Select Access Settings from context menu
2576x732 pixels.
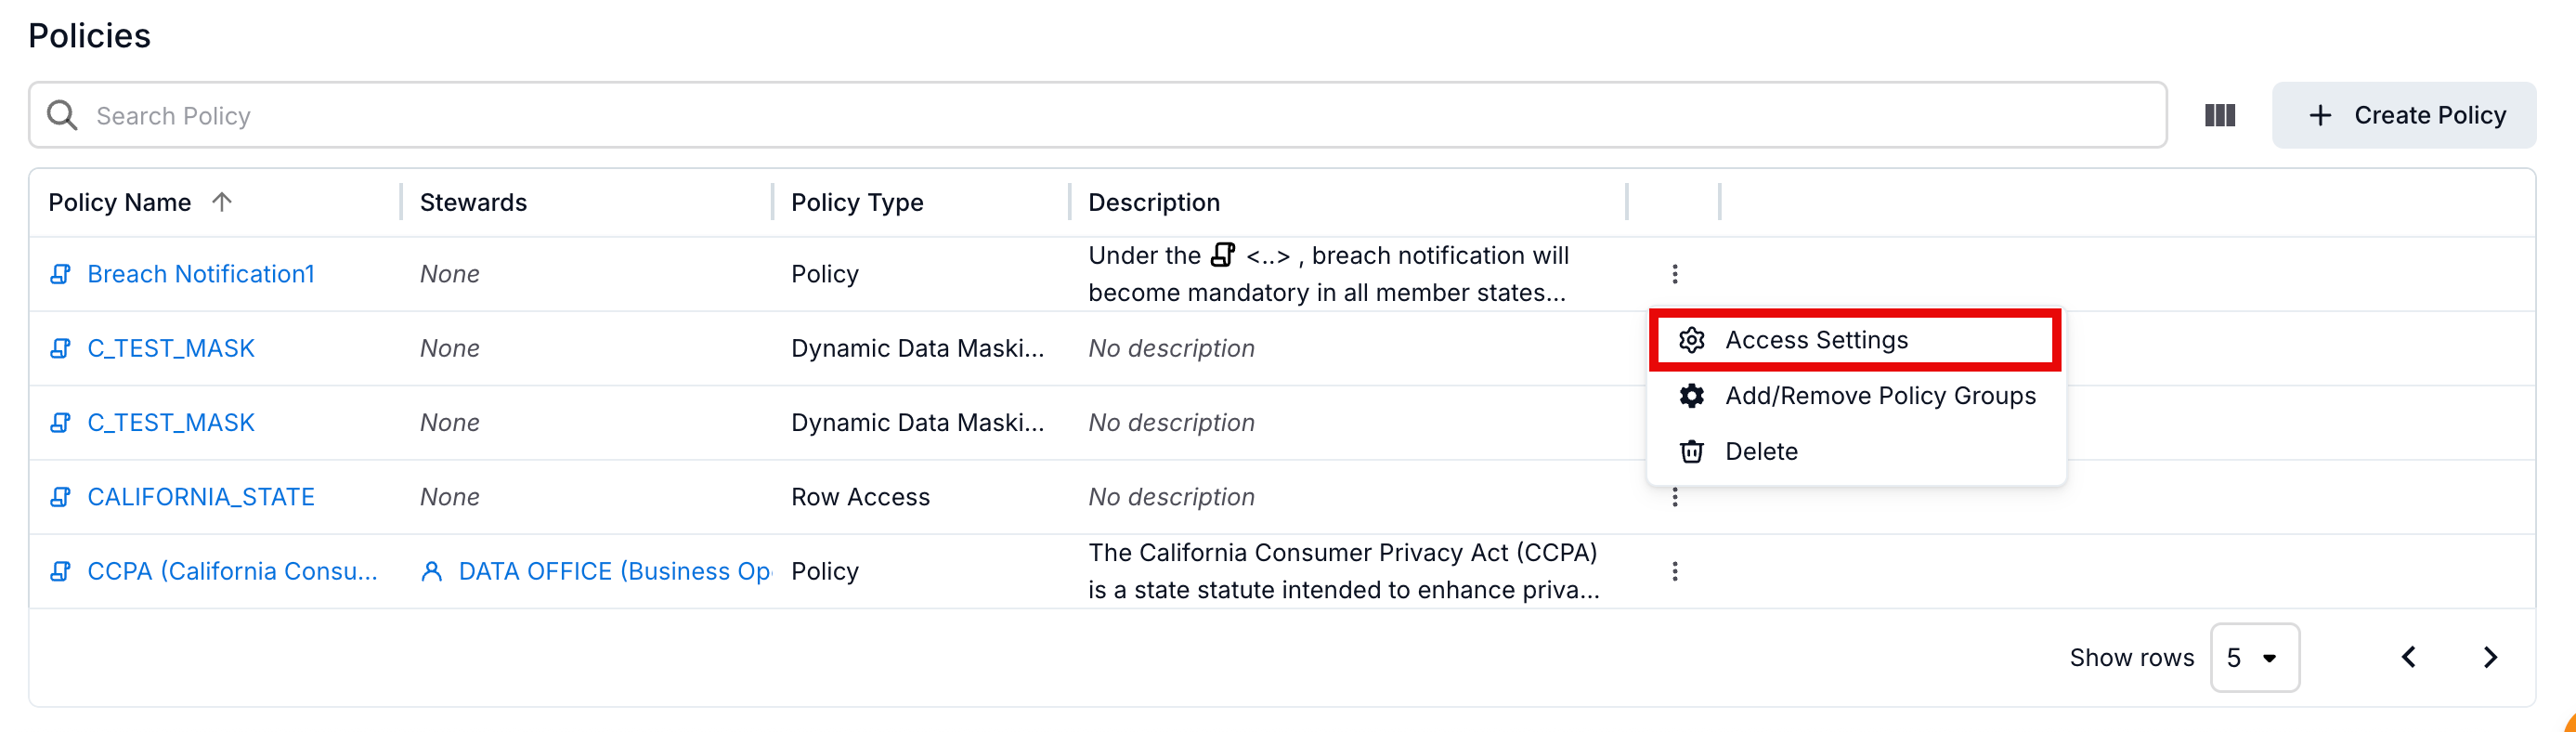tap(1815, 340)
